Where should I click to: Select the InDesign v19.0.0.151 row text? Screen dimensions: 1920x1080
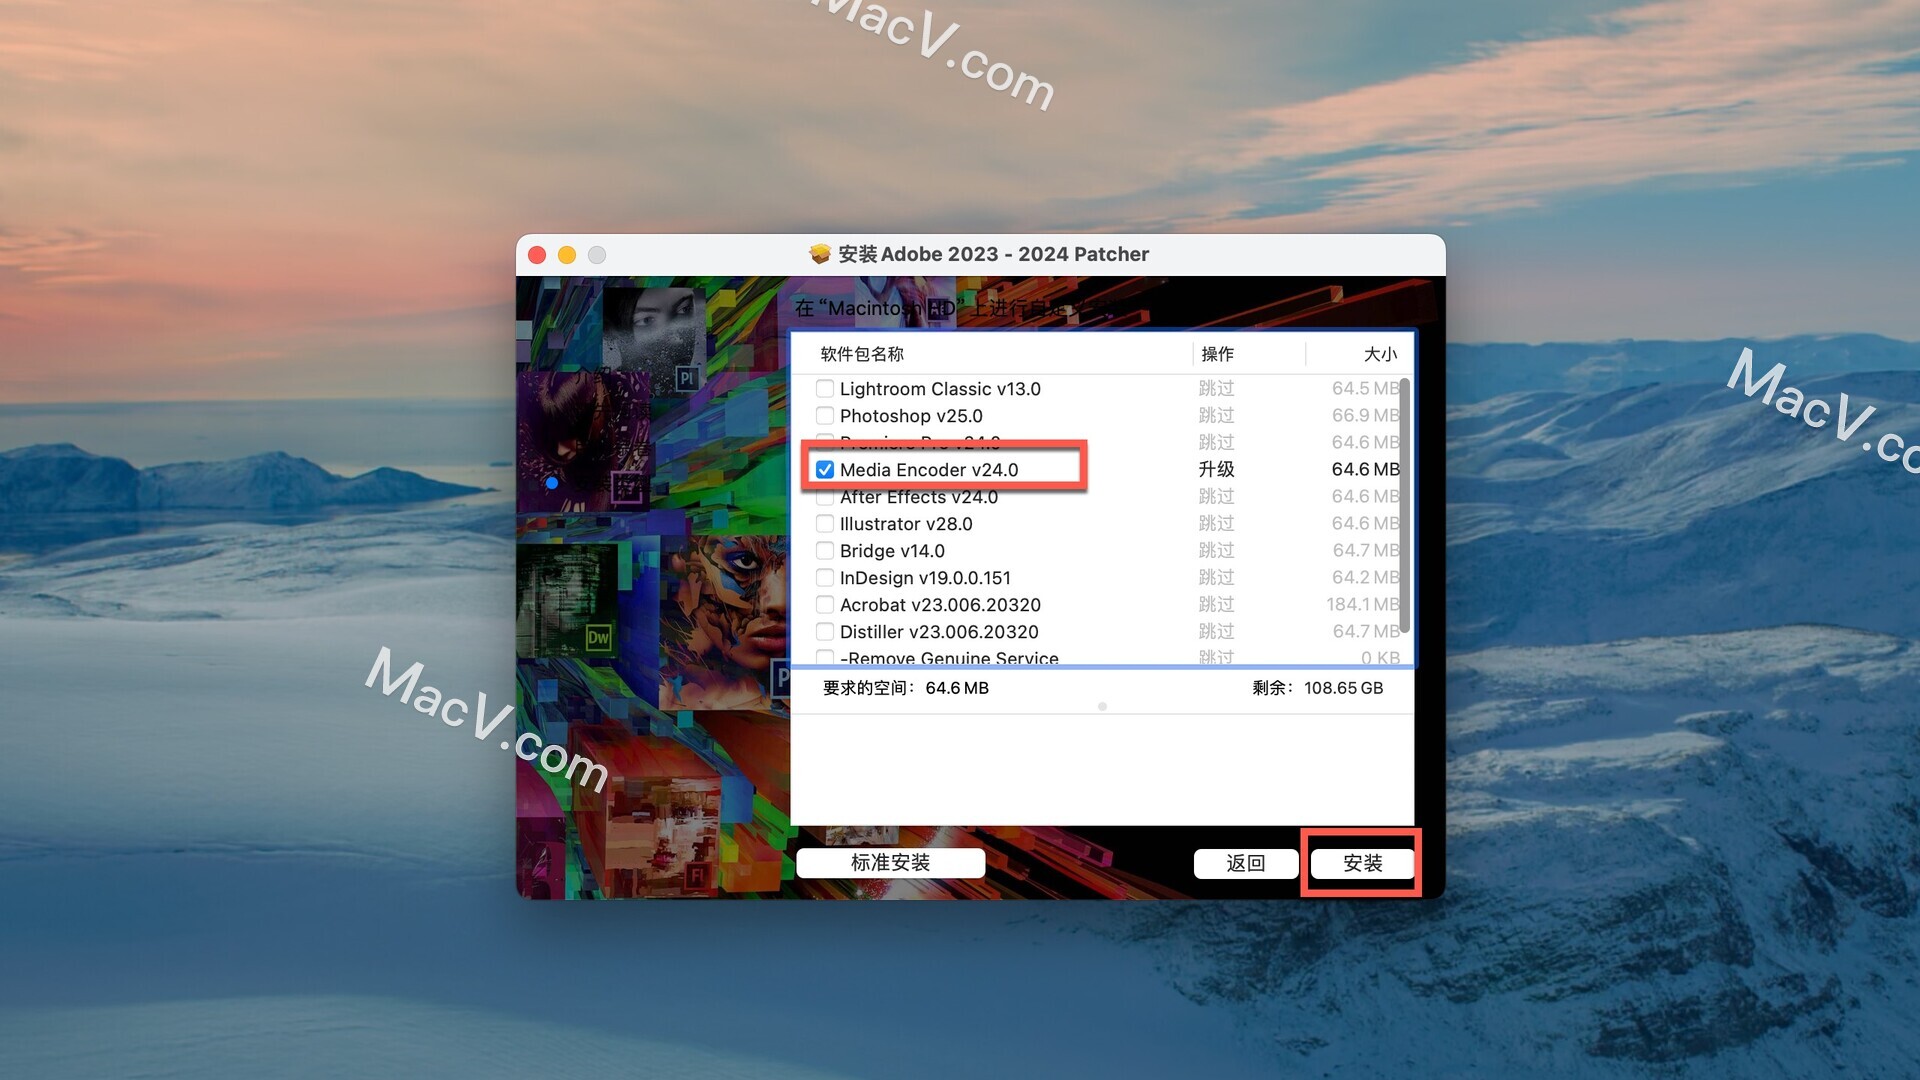(x=925, y=578)
